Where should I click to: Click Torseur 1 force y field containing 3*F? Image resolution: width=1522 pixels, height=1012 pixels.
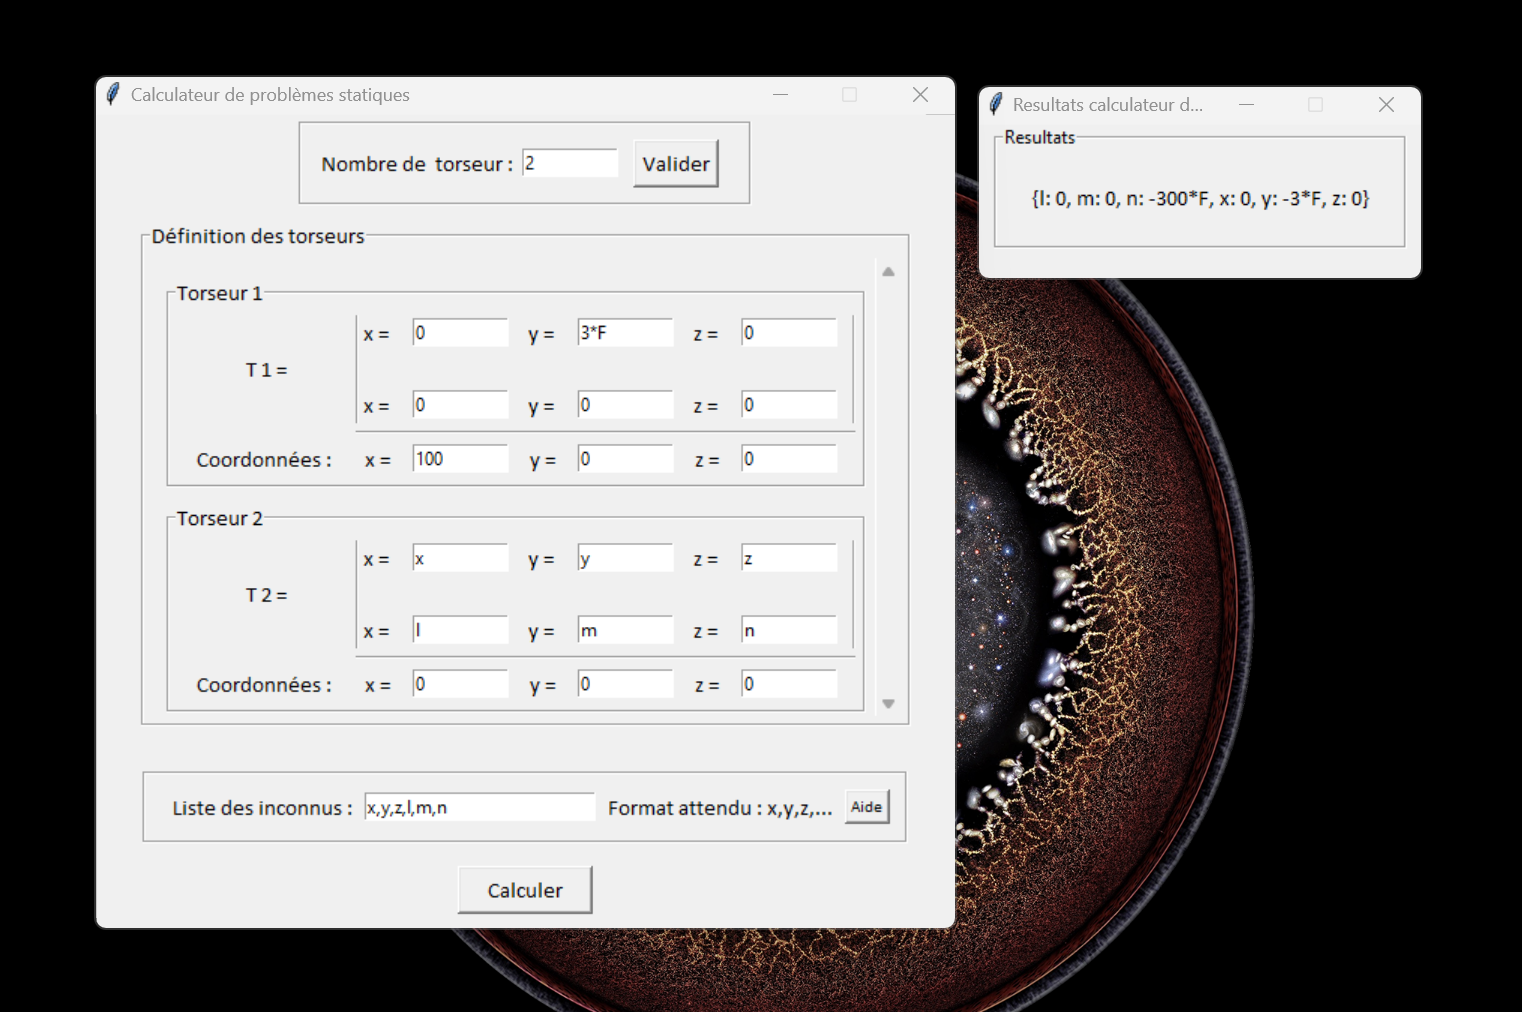coord(625,333)
